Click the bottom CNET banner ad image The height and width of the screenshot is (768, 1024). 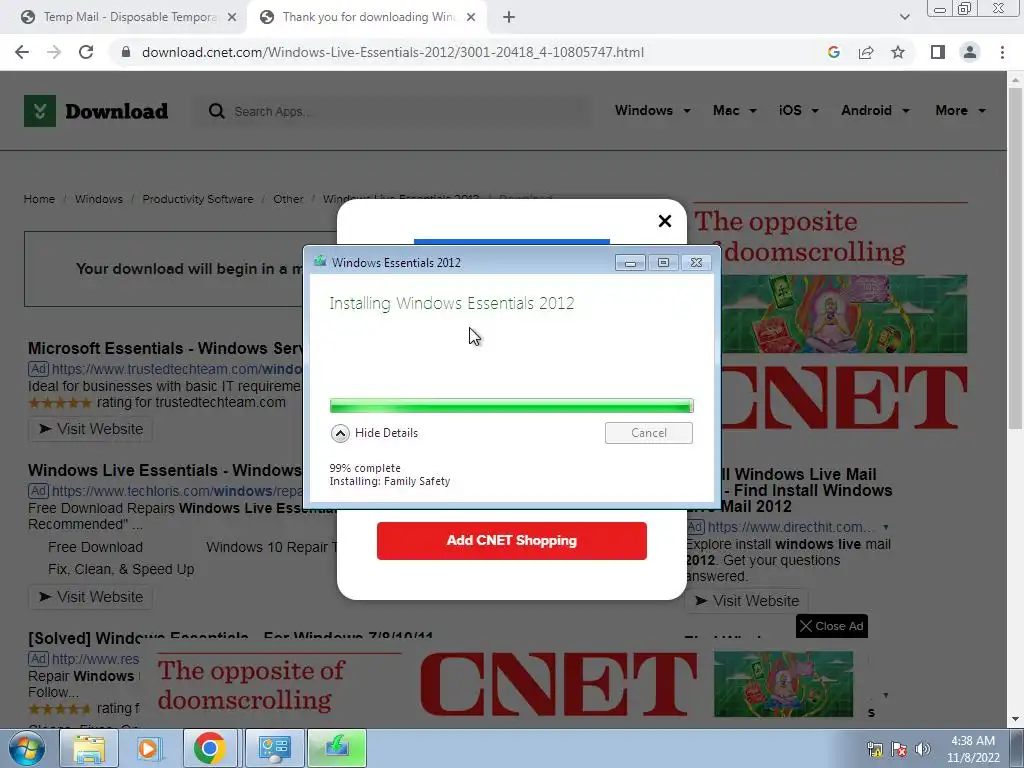(x=505, y=686)
